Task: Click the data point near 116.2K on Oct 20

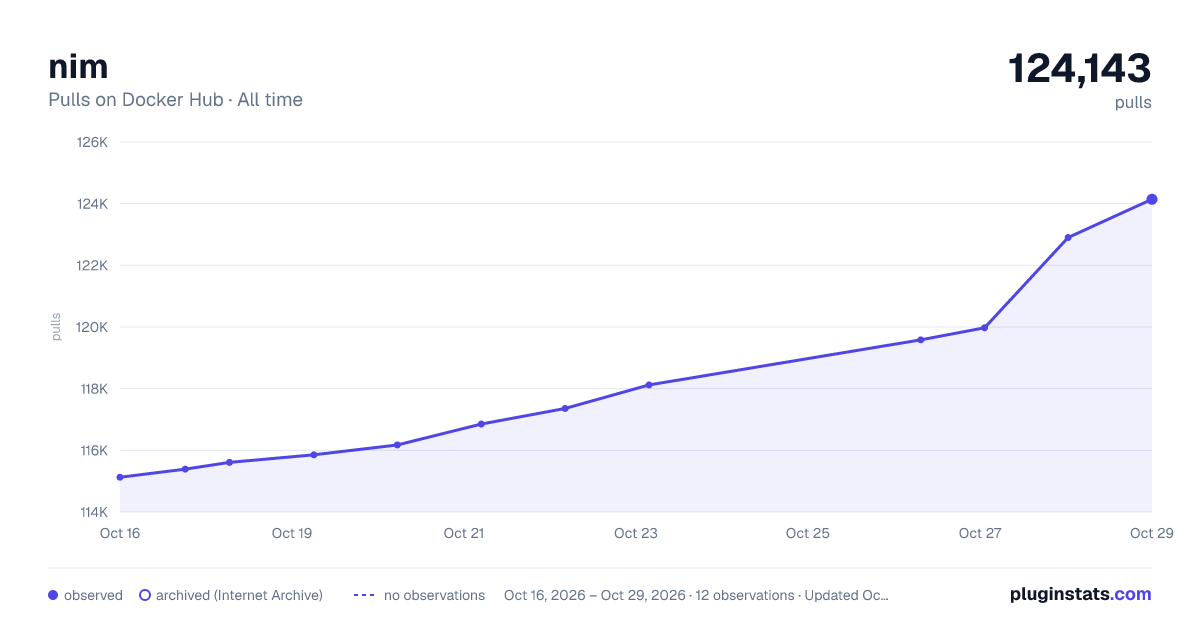Action: (x=397, y=445)
